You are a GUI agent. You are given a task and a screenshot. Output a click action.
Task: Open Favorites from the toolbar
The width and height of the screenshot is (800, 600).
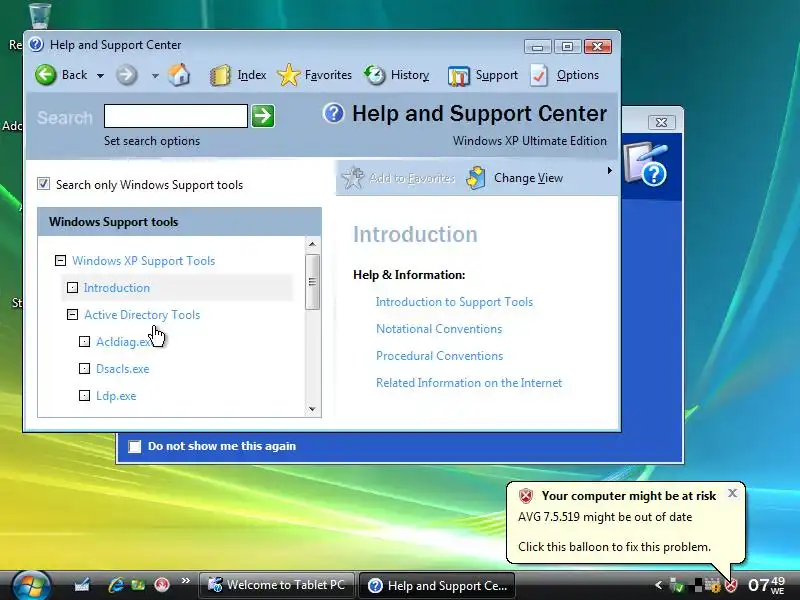coord(314,75)
